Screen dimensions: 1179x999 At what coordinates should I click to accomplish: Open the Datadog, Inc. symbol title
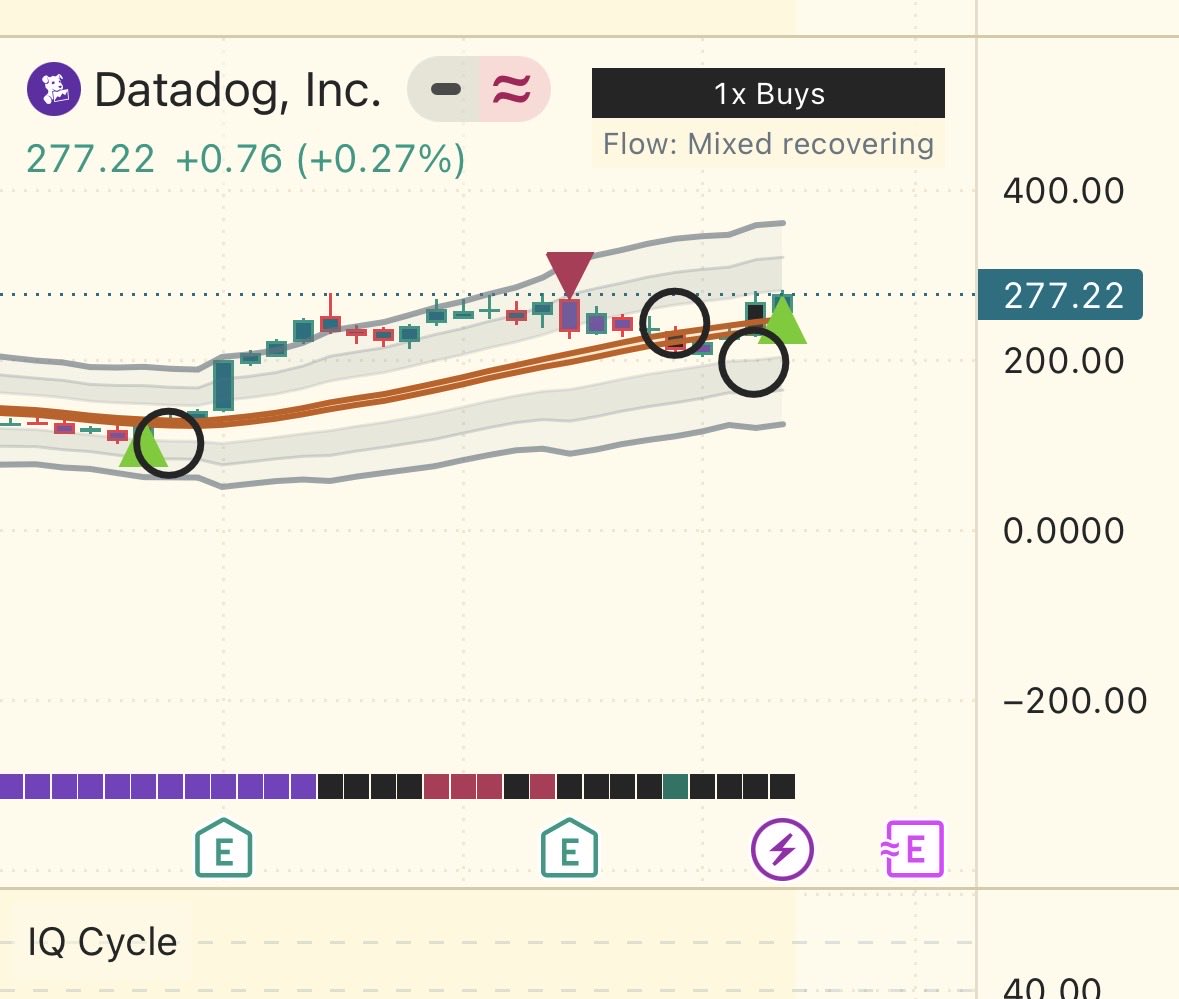pyautogui.click(x=238, y=90)
